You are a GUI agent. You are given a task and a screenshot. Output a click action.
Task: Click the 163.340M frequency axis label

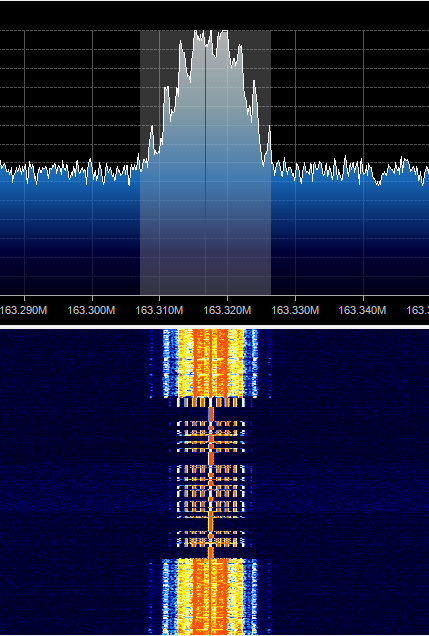coord(362,310)
